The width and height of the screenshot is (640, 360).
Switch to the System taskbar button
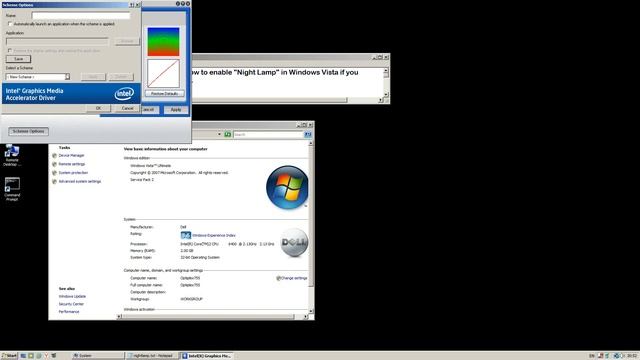[x=97, y=356]
